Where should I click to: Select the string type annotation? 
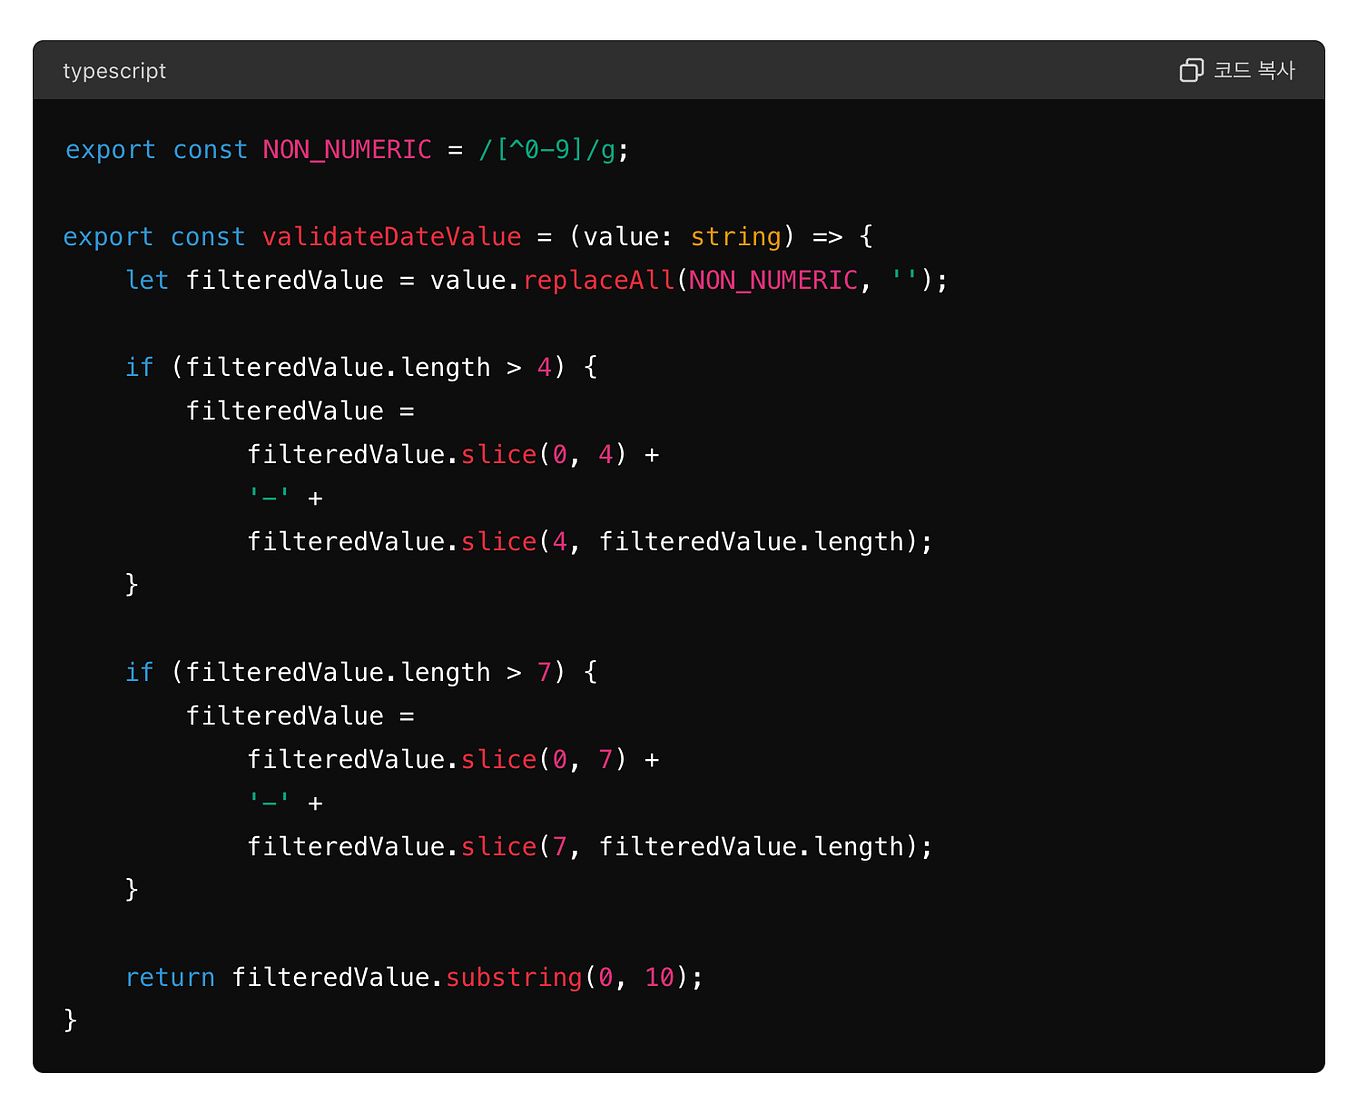736,236
